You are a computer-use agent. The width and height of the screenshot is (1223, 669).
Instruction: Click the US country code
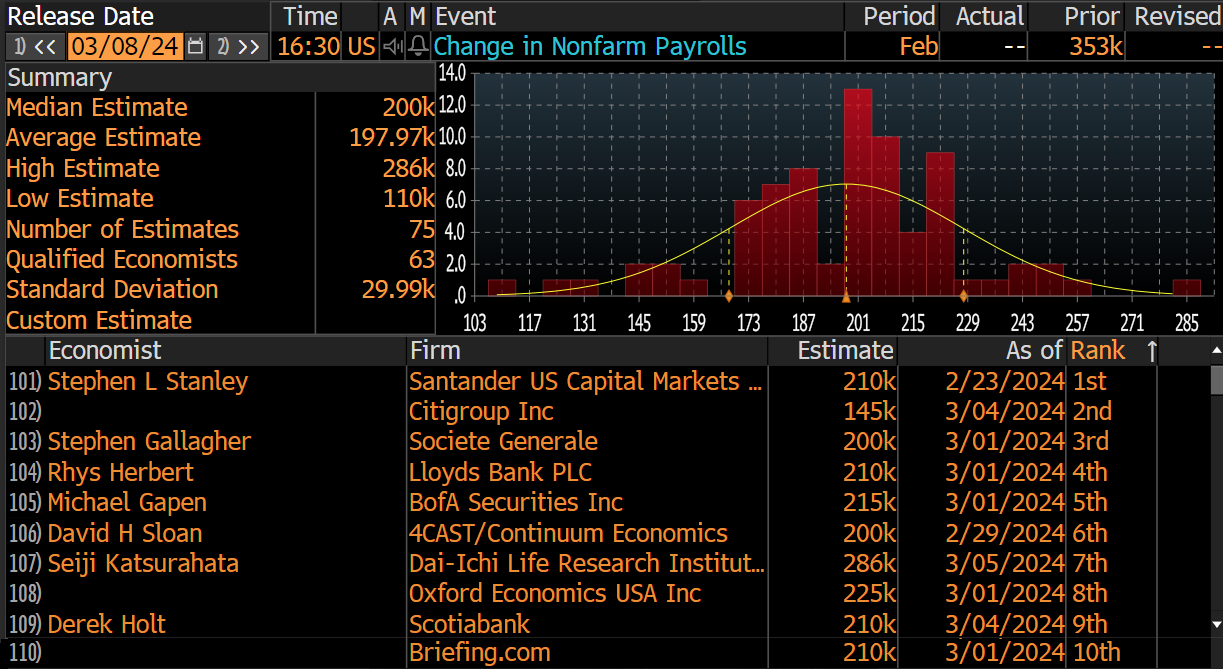(x=361, y=47)
